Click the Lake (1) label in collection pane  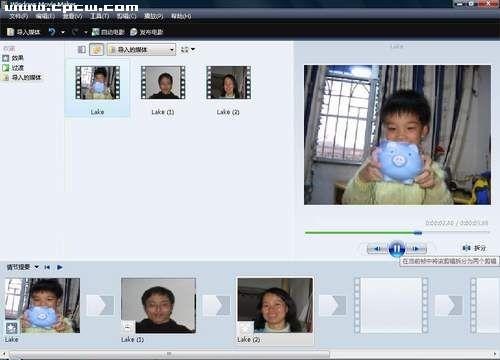pos(163,112)
